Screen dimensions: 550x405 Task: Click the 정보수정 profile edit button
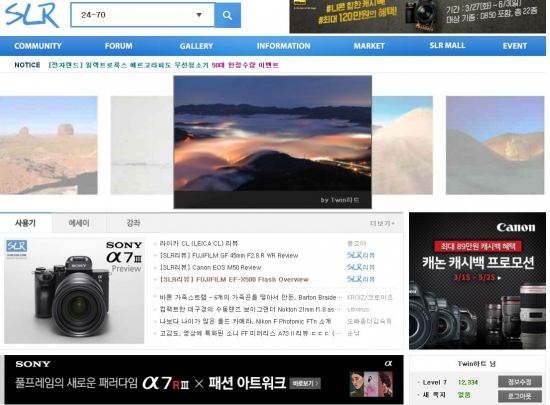pyautogui.click(x=520, y=382)
